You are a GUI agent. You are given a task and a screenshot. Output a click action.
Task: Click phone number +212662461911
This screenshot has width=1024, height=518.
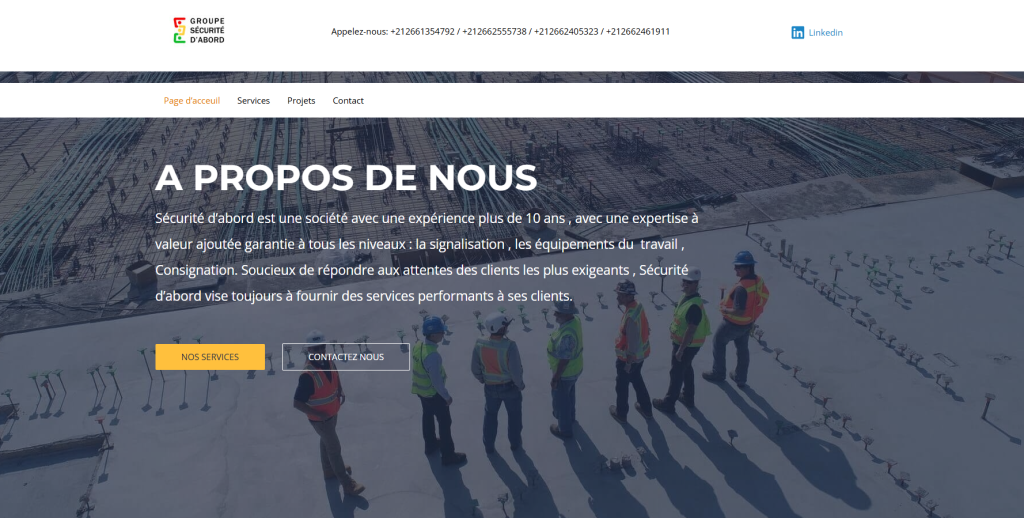(638, 31)
